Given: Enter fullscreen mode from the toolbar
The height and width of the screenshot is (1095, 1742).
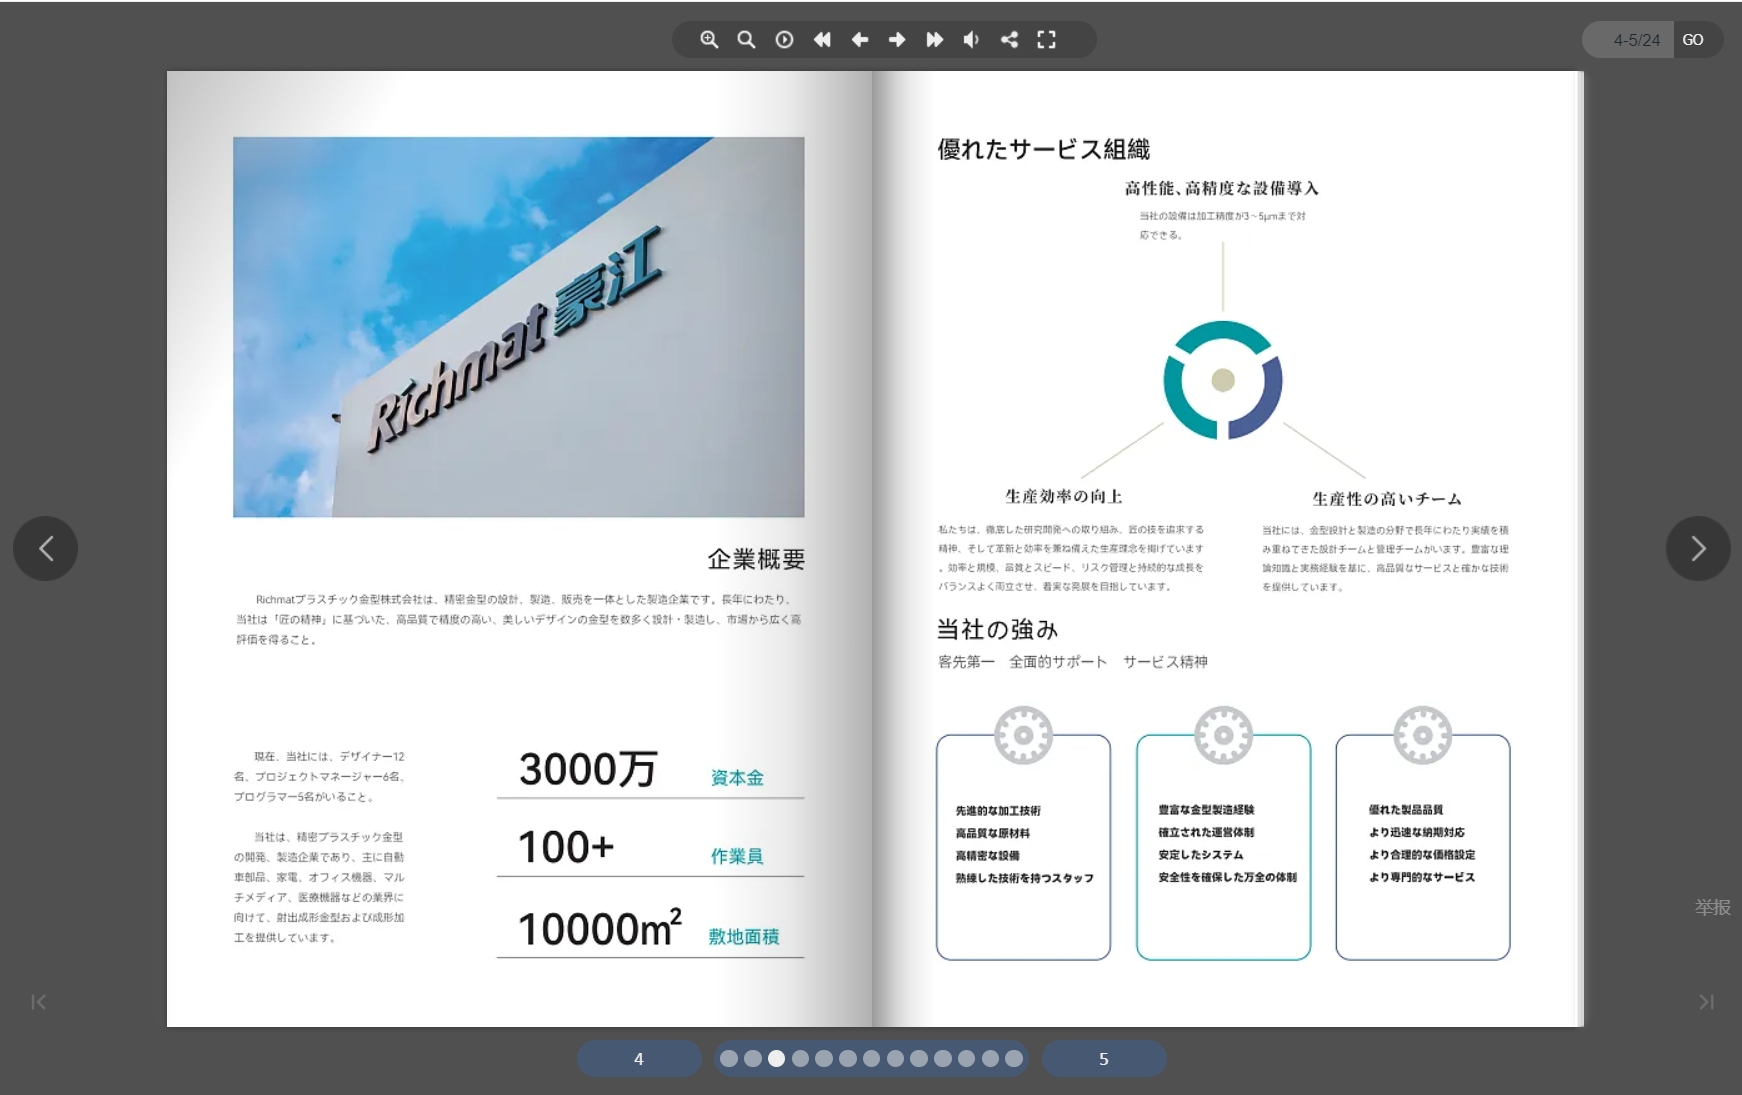Looking at the screenshot, I should (x=1046, y=40).
